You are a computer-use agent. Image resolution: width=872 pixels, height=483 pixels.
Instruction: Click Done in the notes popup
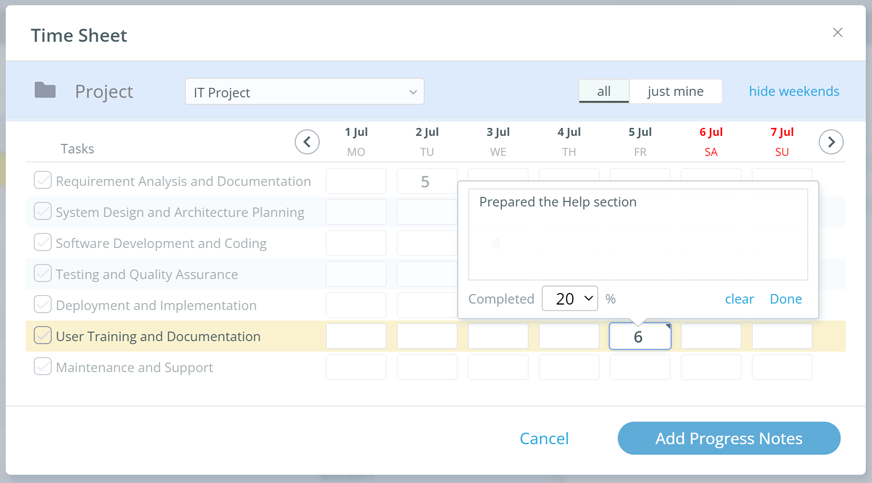pyautogui.click(x=785, y=299)
